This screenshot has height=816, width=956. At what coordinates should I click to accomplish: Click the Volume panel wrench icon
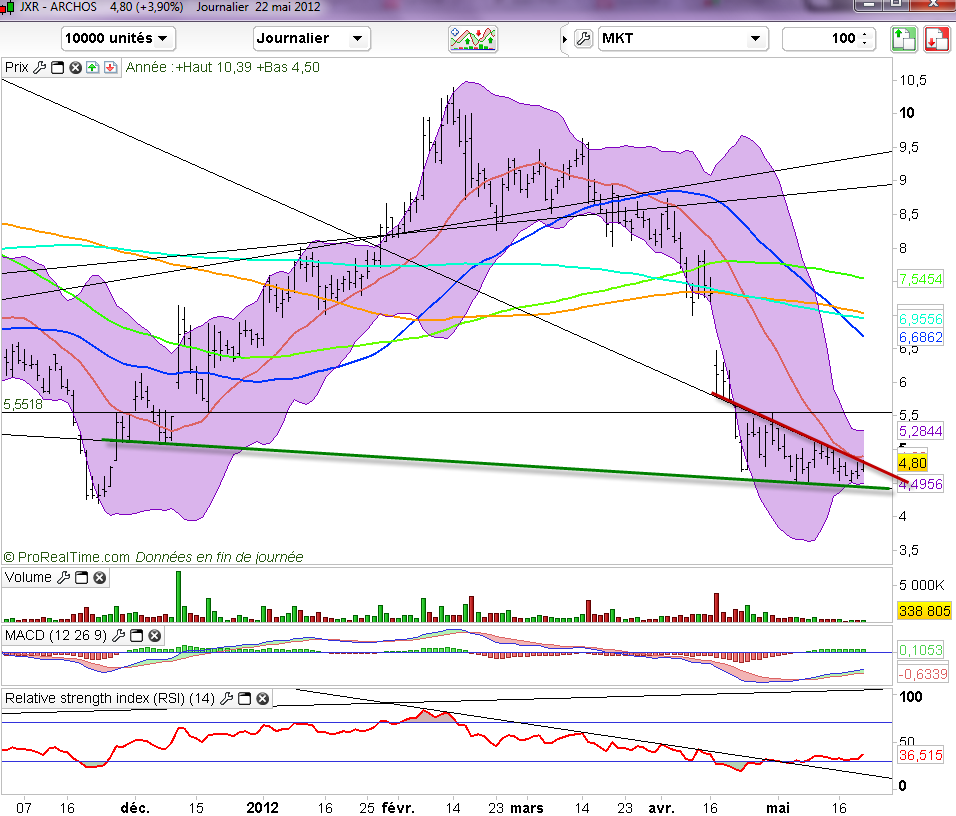tap(63, 578)
